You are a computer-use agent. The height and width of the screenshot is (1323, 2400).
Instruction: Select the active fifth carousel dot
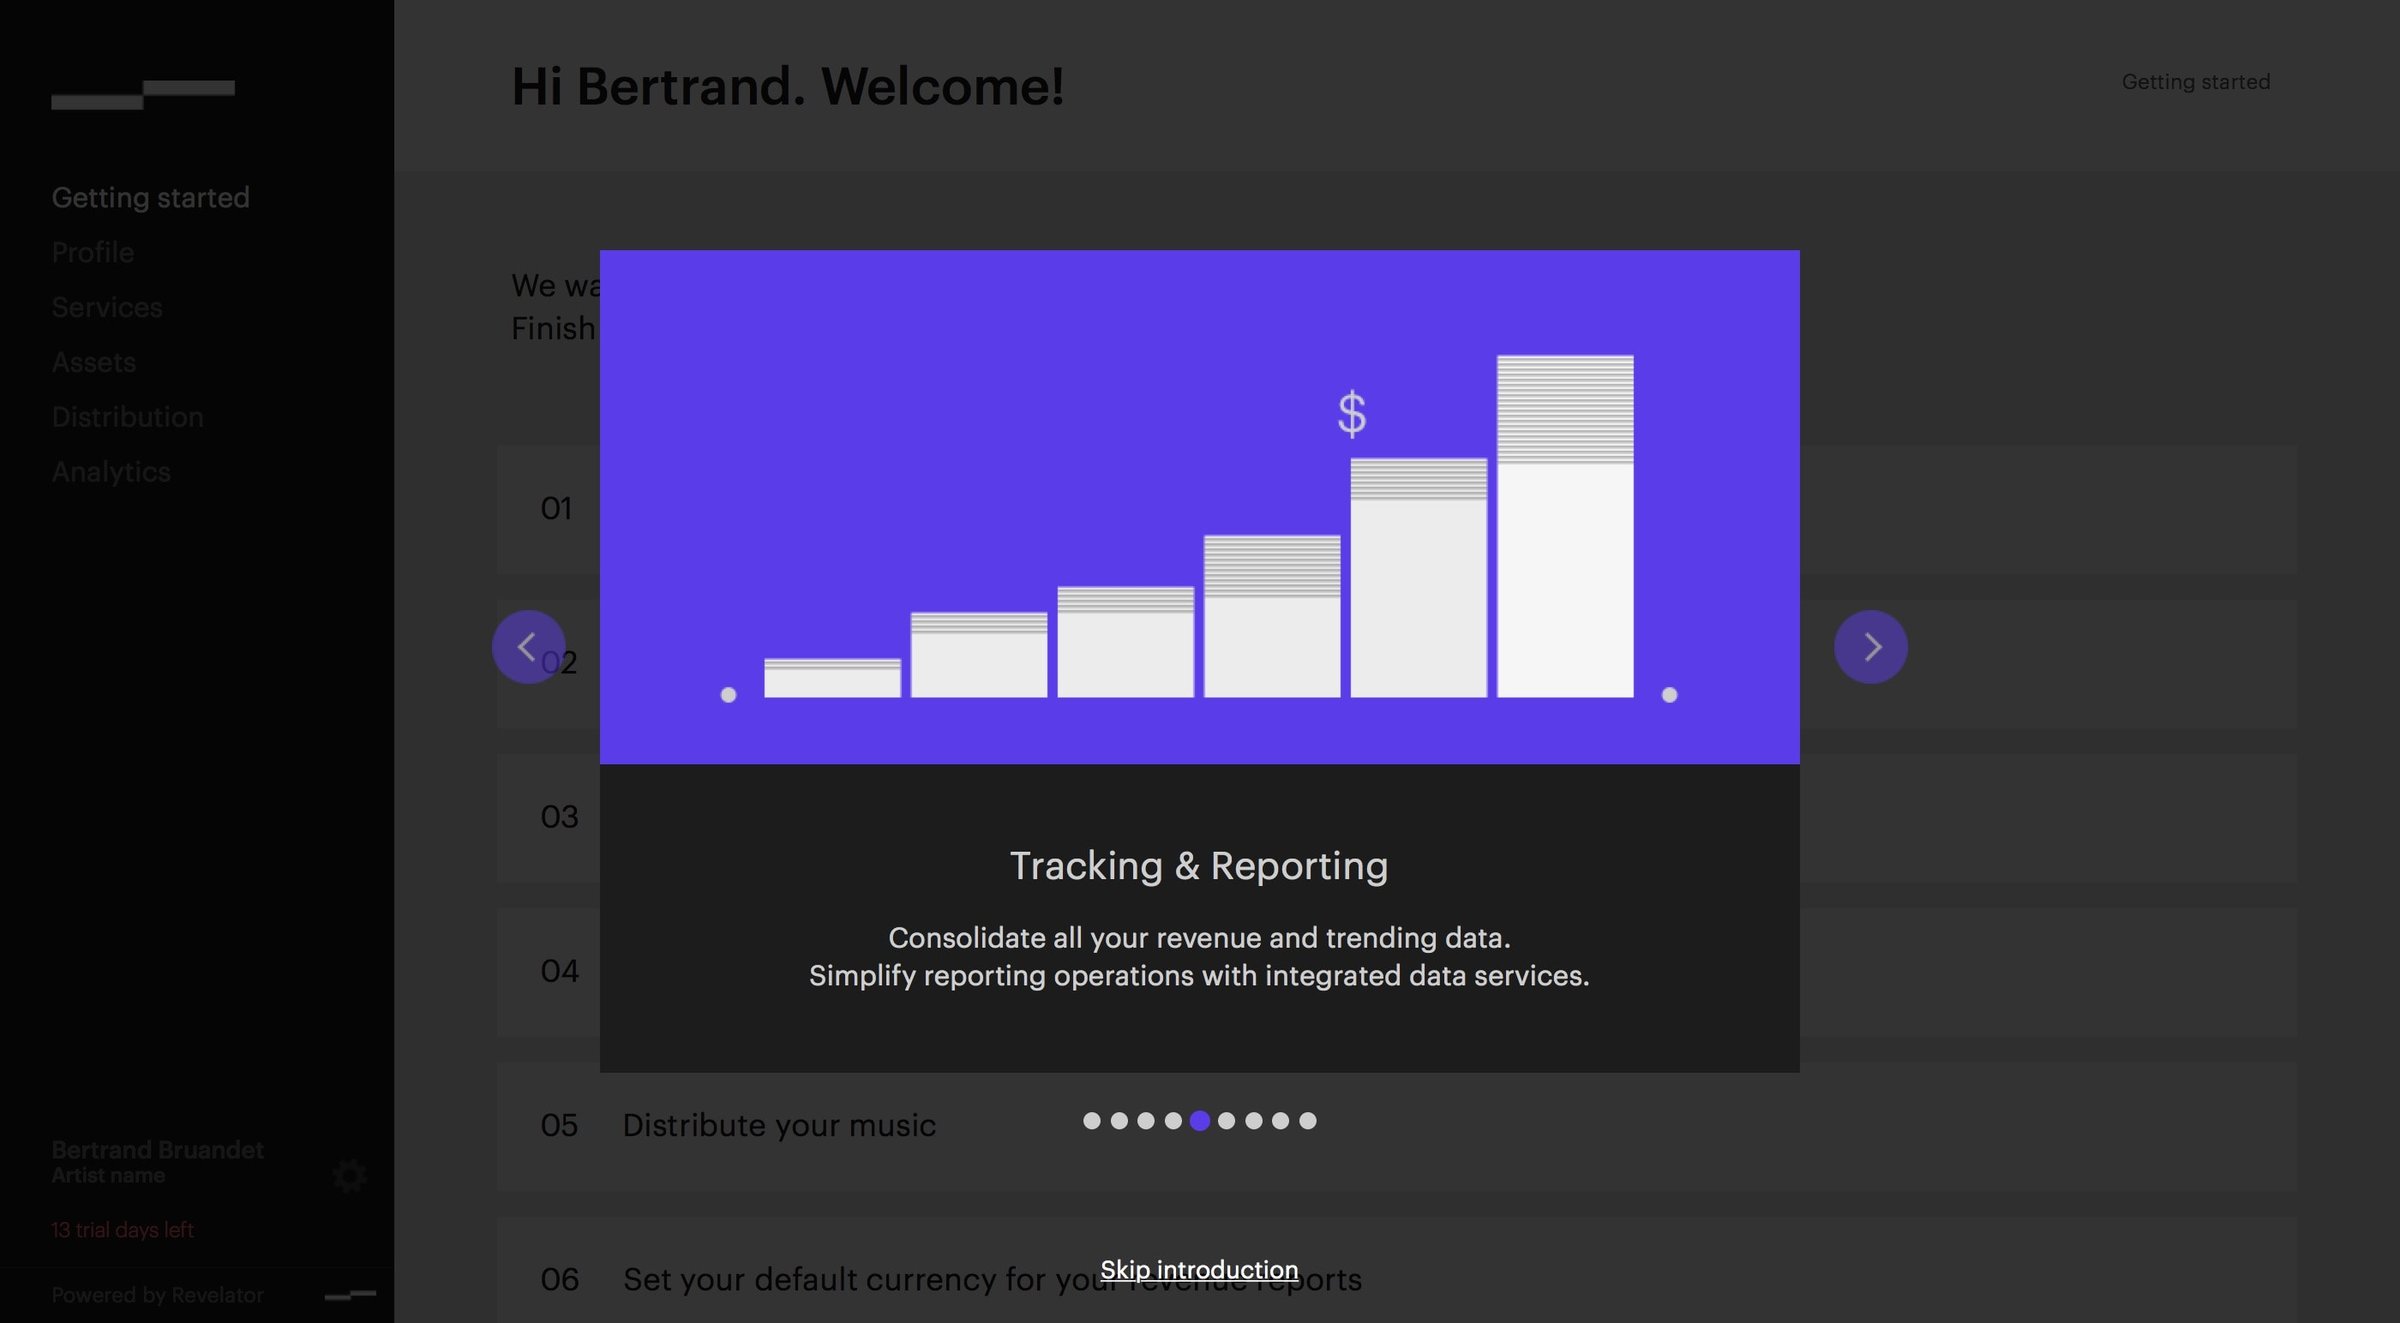[1200, 1121]
